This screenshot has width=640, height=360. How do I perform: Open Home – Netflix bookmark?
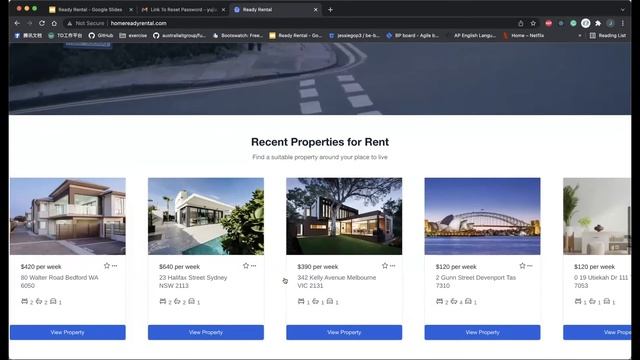pos(523,36)
